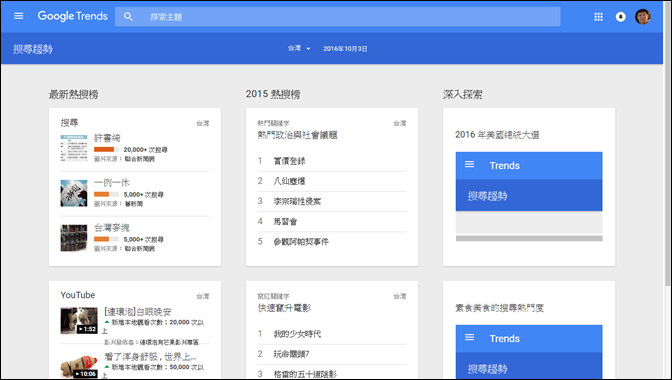672x380 pixels.
Task: Open 素食美食的搜尋熱門度 story
Action: click(x=499, y=308)
